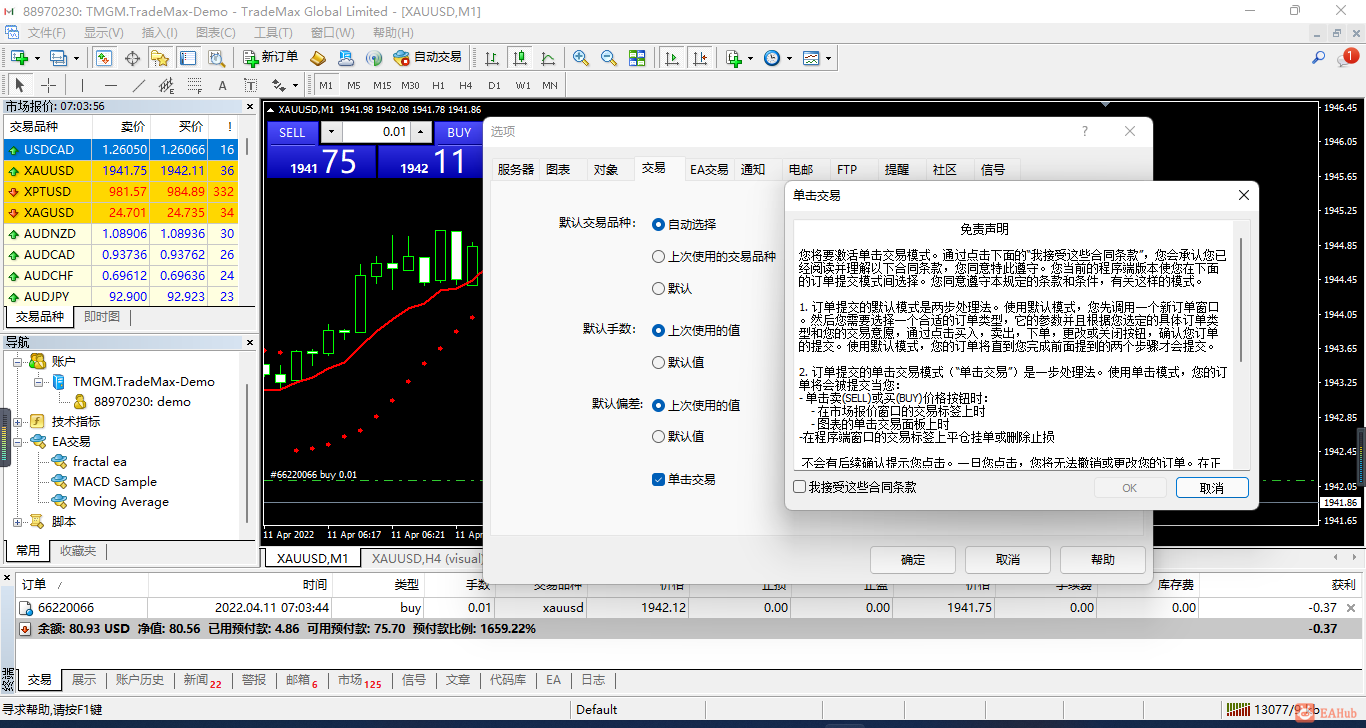Switch chart to candlesticks icon
This screenshot has height=728, width=1366.
(520, 58)
